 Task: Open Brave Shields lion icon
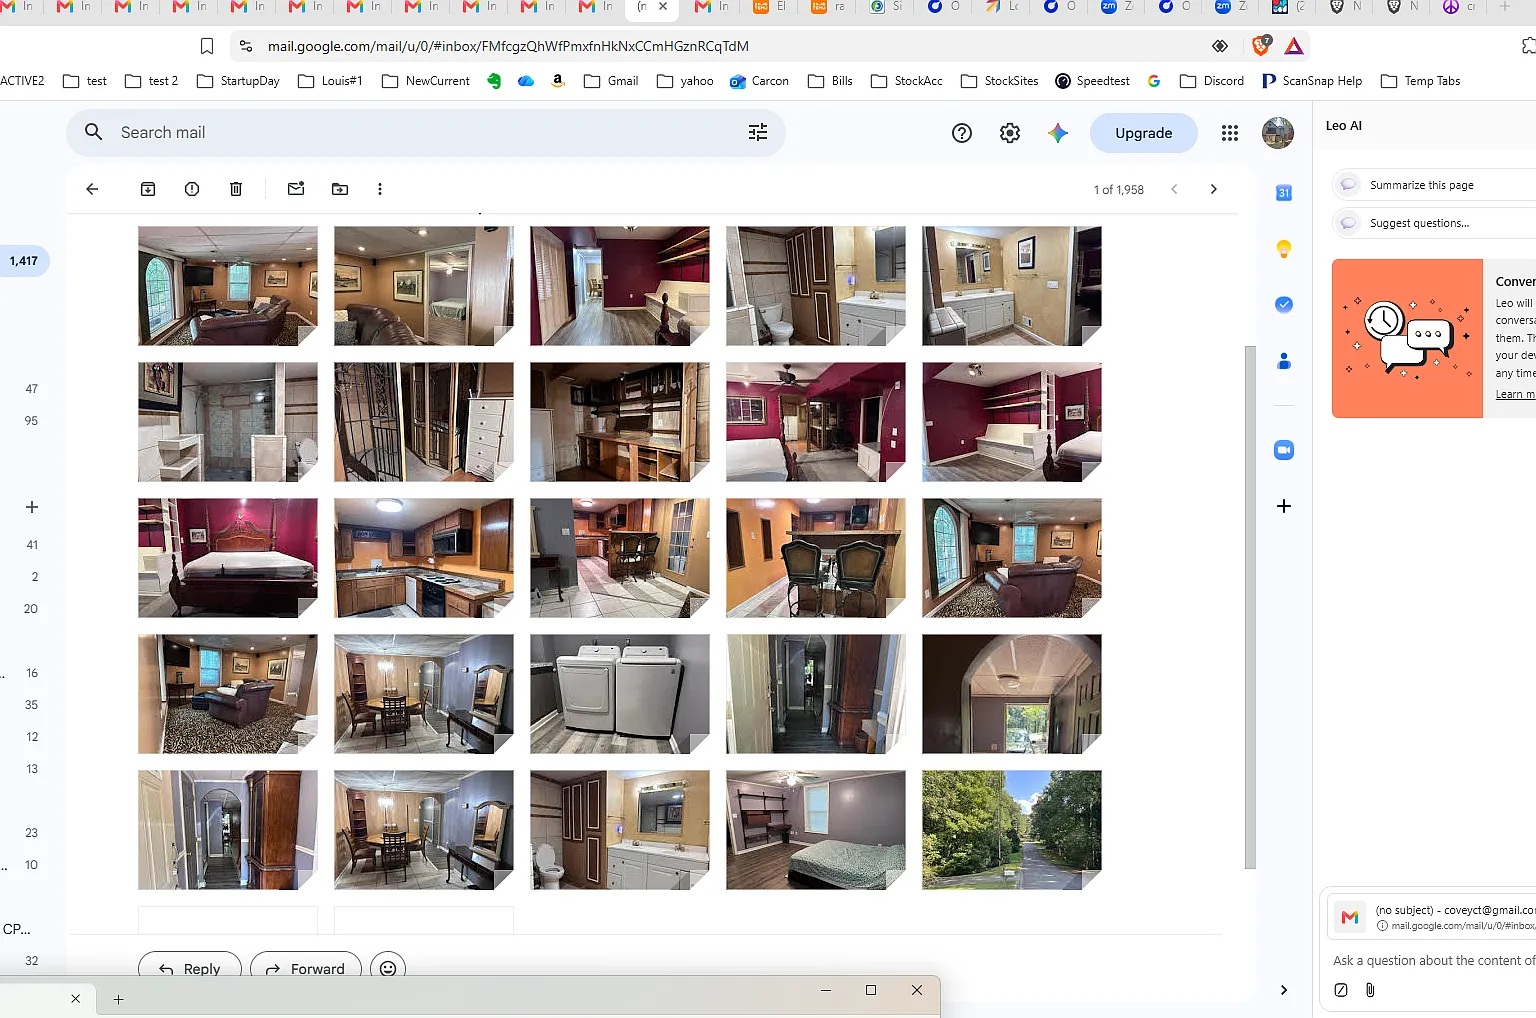1261,46
